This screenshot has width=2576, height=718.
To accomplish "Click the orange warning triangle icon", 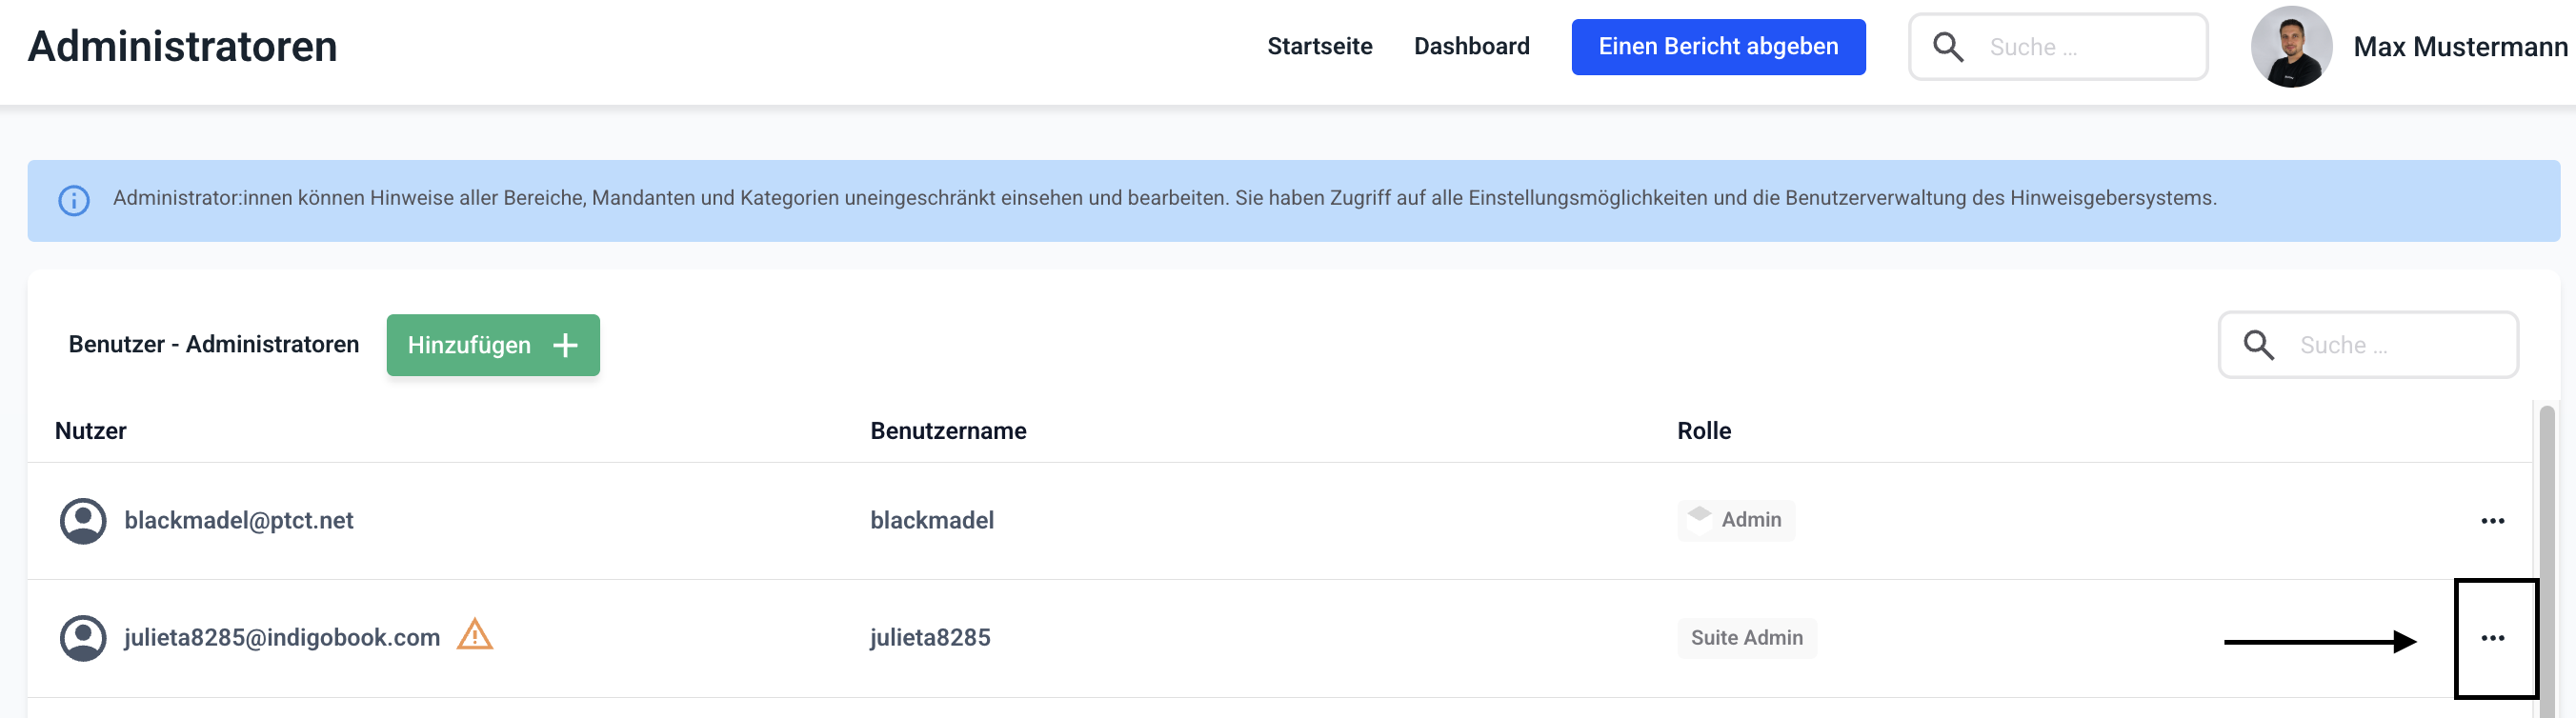I will point(475,635).
